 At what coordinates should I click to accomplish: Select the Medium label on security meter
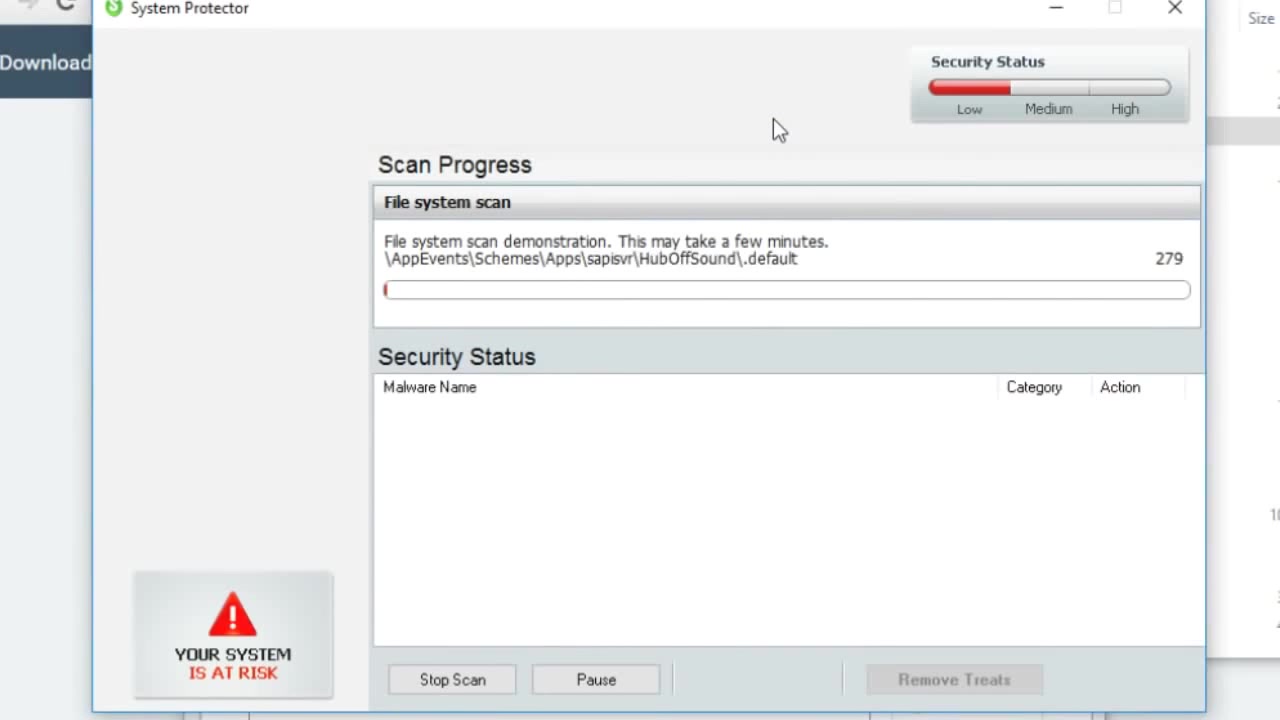[1048, 109]
